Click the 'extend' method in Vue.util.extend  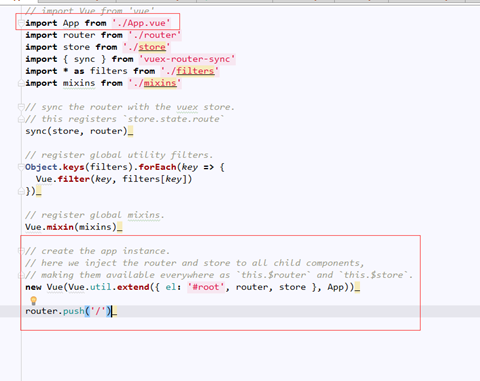tap(133, 287)
